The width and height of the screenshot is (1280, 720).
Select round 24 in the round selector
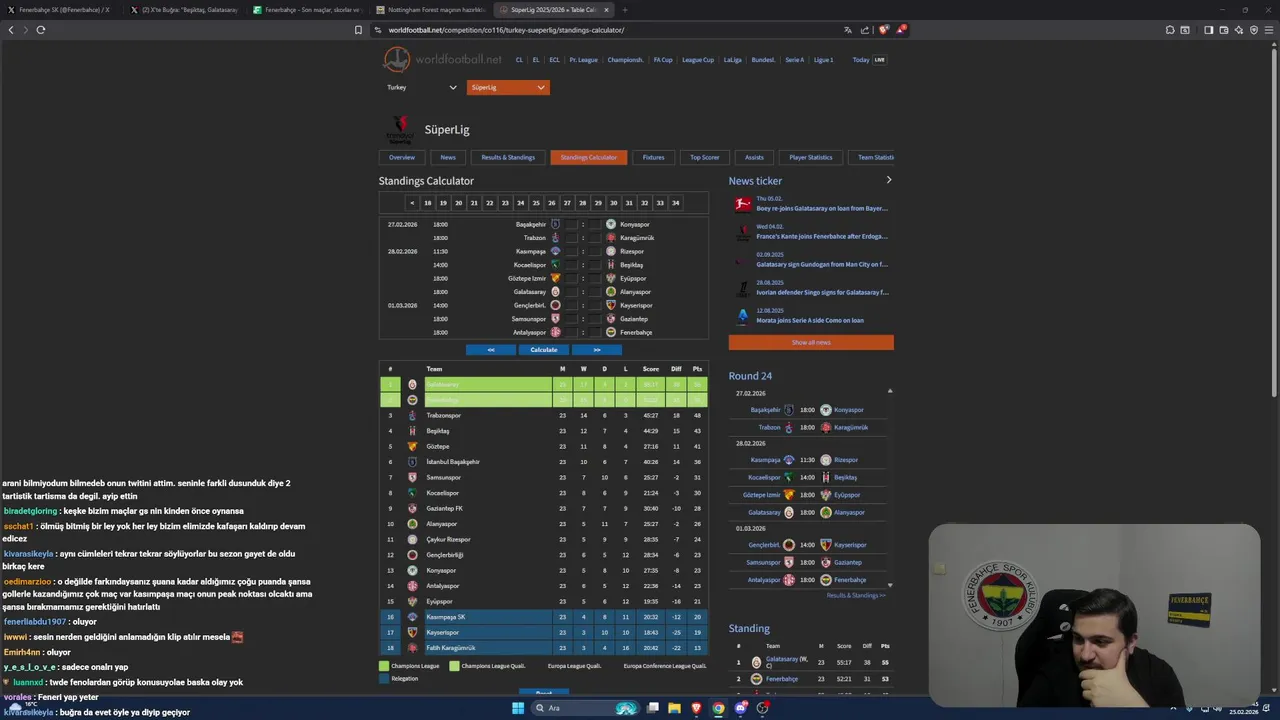pos(520,203)
